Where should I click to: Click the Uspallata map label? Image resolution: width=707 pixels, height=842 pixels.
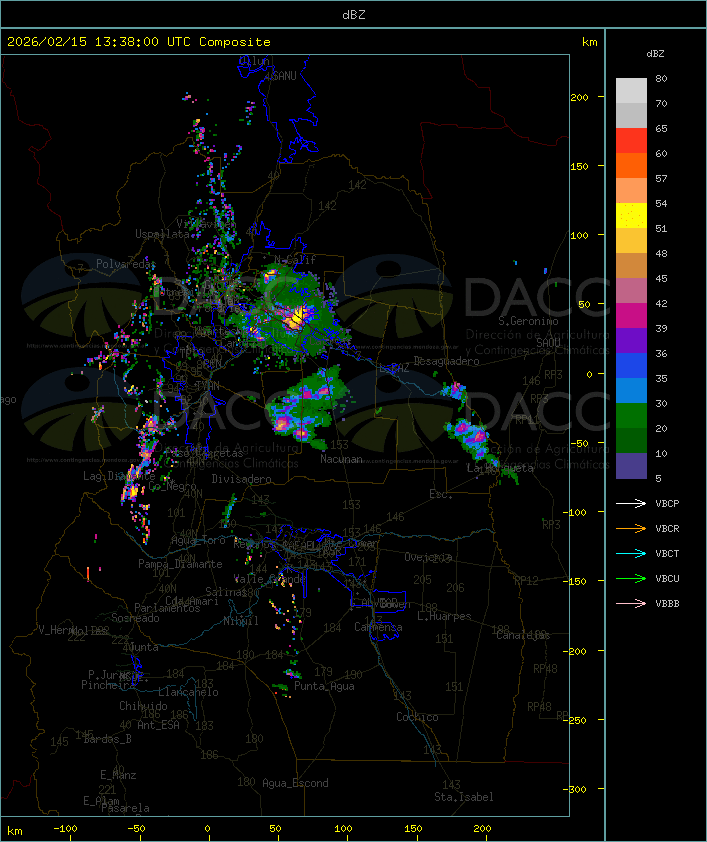(x=162, y=235)
